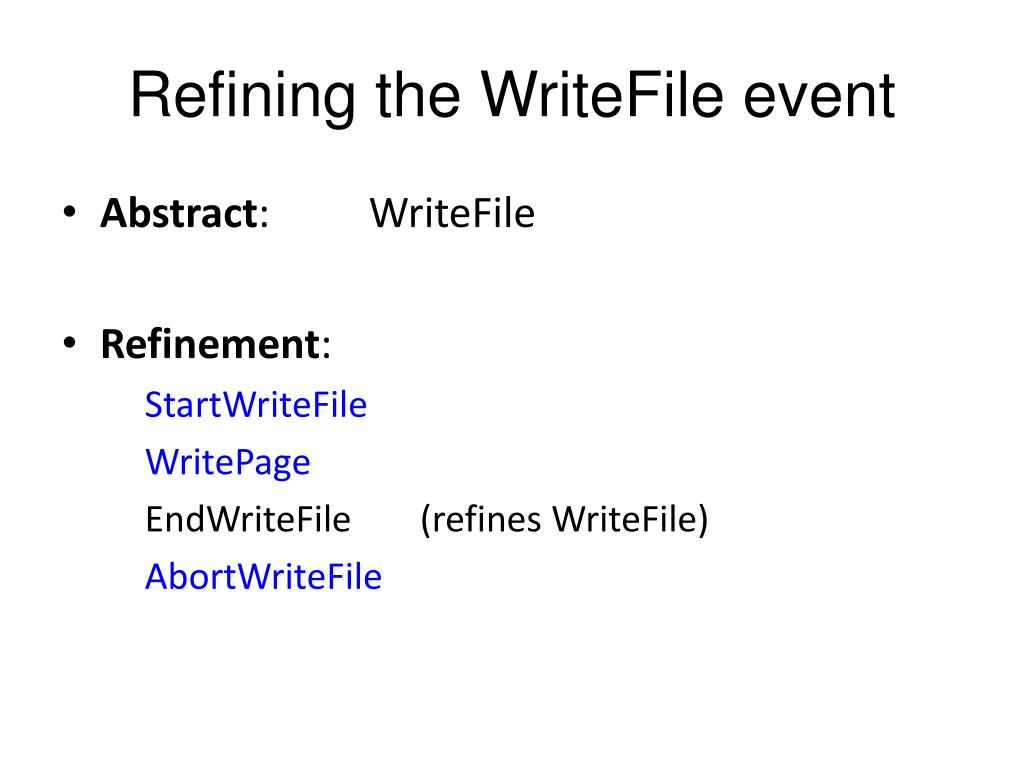Image resolution: width=1024 pixels, height=768 pixels.
Task: Open the blue StartWriteFile link
Action: point(256,405)
